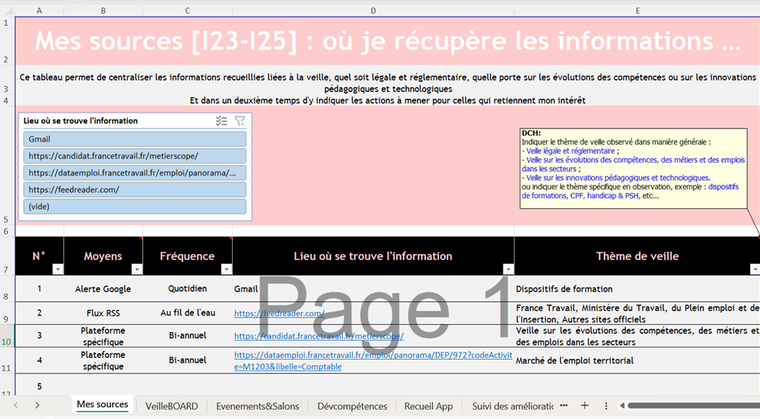The width and height of the screenshot is (760, 419).
Task: Open the Moyens column filter dropdown
Action: click(x=136, y=270)
